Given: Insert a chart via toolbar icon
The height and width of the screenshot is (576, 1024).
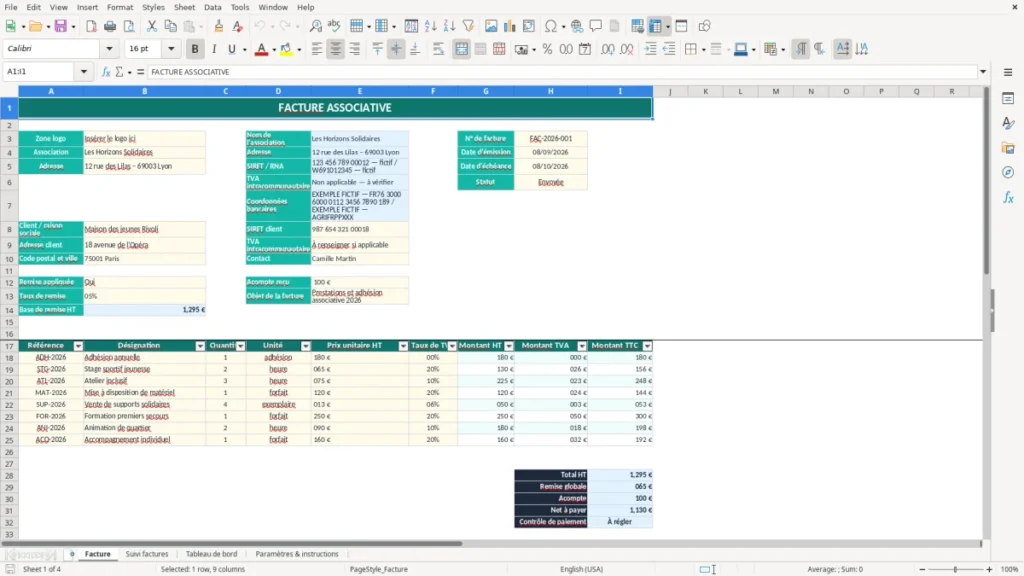Looking at the screenshot, I should coord(510,26).
